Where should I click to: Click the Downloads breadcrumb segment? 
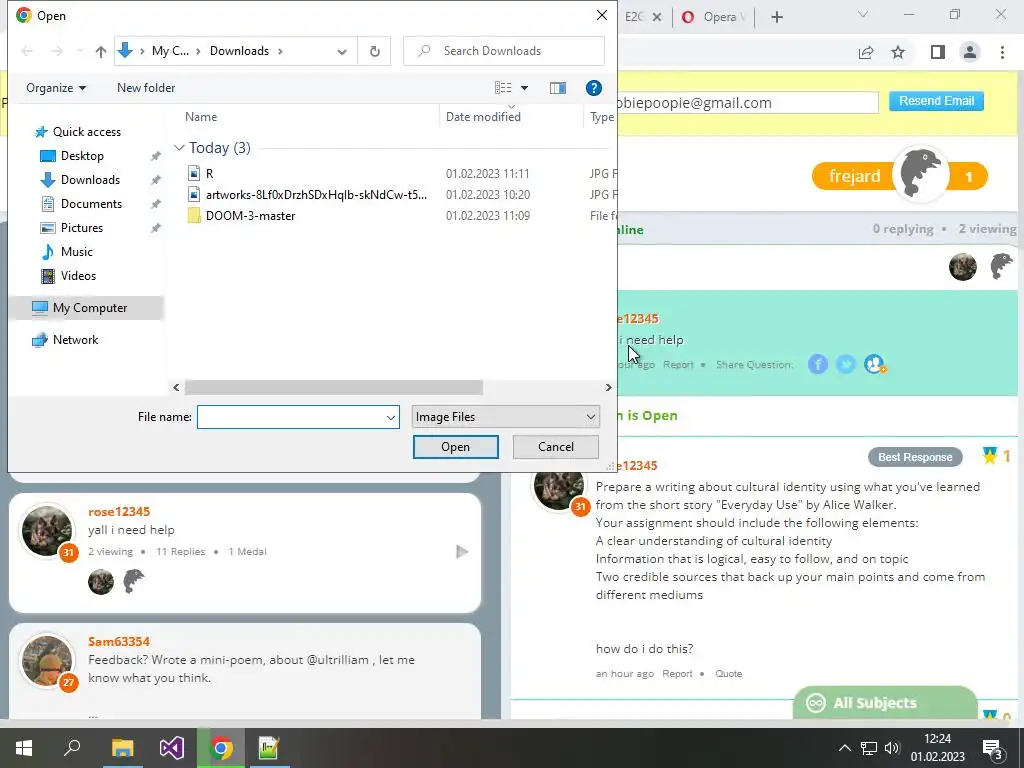click(x=239, y=51)
